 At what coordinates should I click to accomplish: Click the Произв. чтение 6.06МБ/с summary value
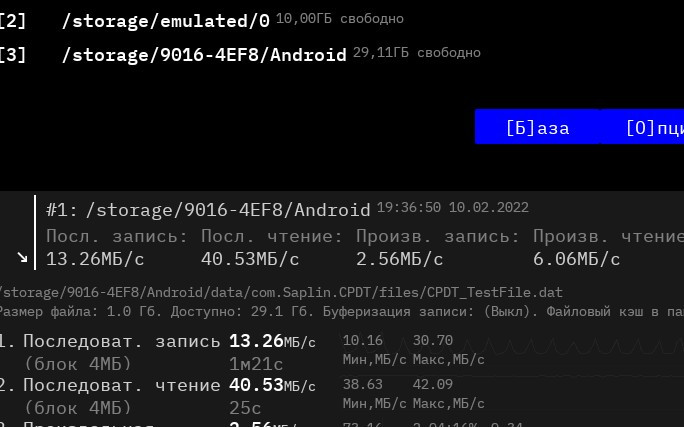click(576, 259)
